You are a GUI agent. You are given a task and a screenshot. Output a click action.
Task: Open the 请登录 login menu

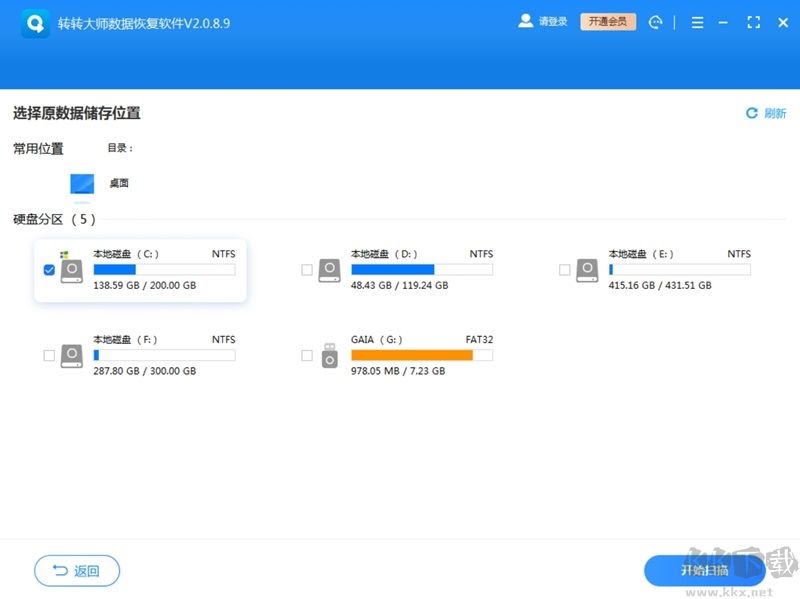541,22
